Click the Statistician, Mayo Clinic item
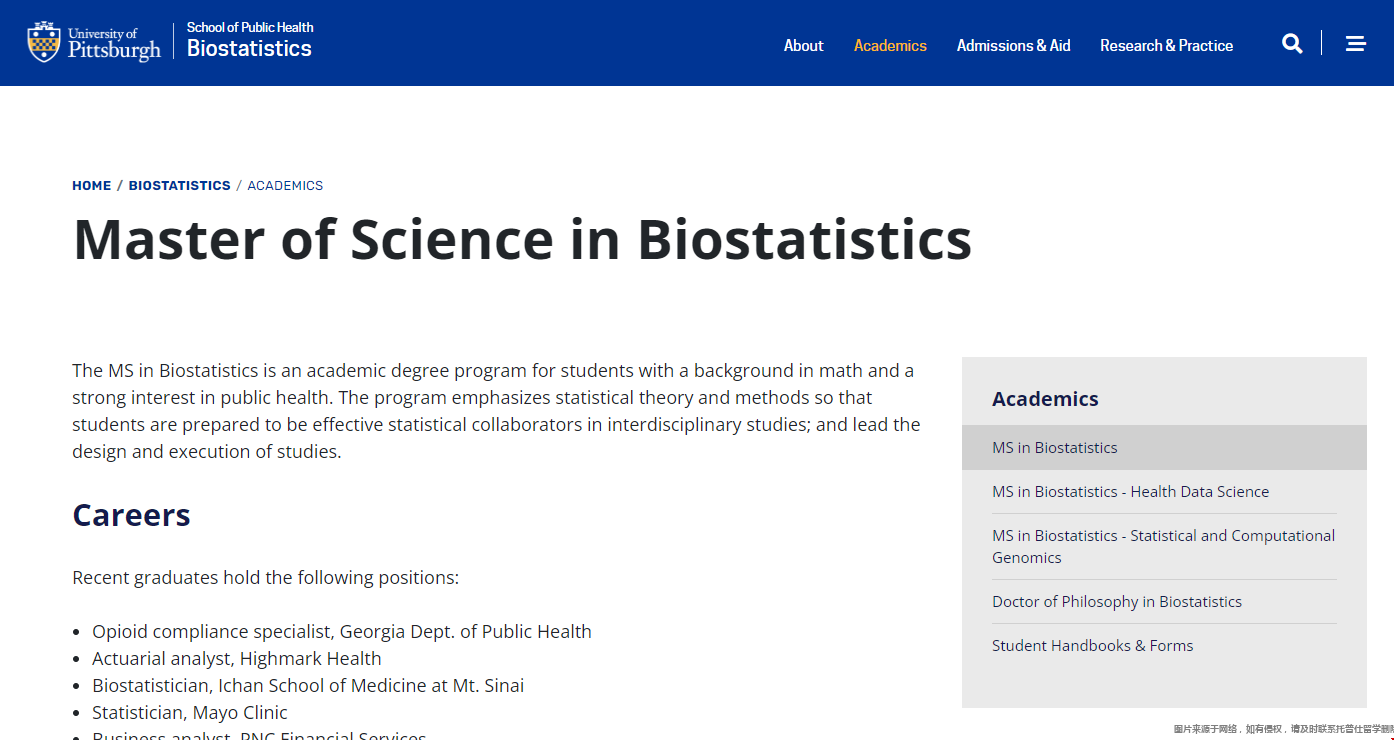The image size is (1394, 740). (189, 713)
